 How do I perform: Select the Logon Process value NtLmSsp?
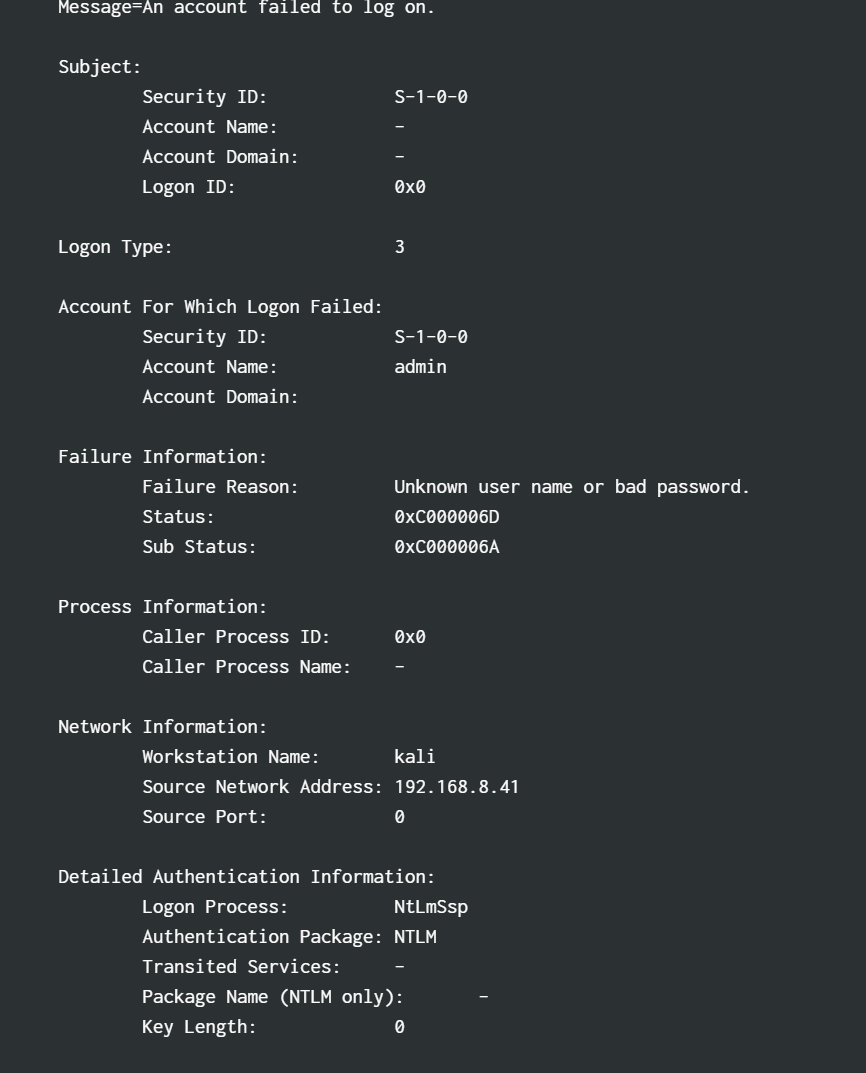click(431, 907)
